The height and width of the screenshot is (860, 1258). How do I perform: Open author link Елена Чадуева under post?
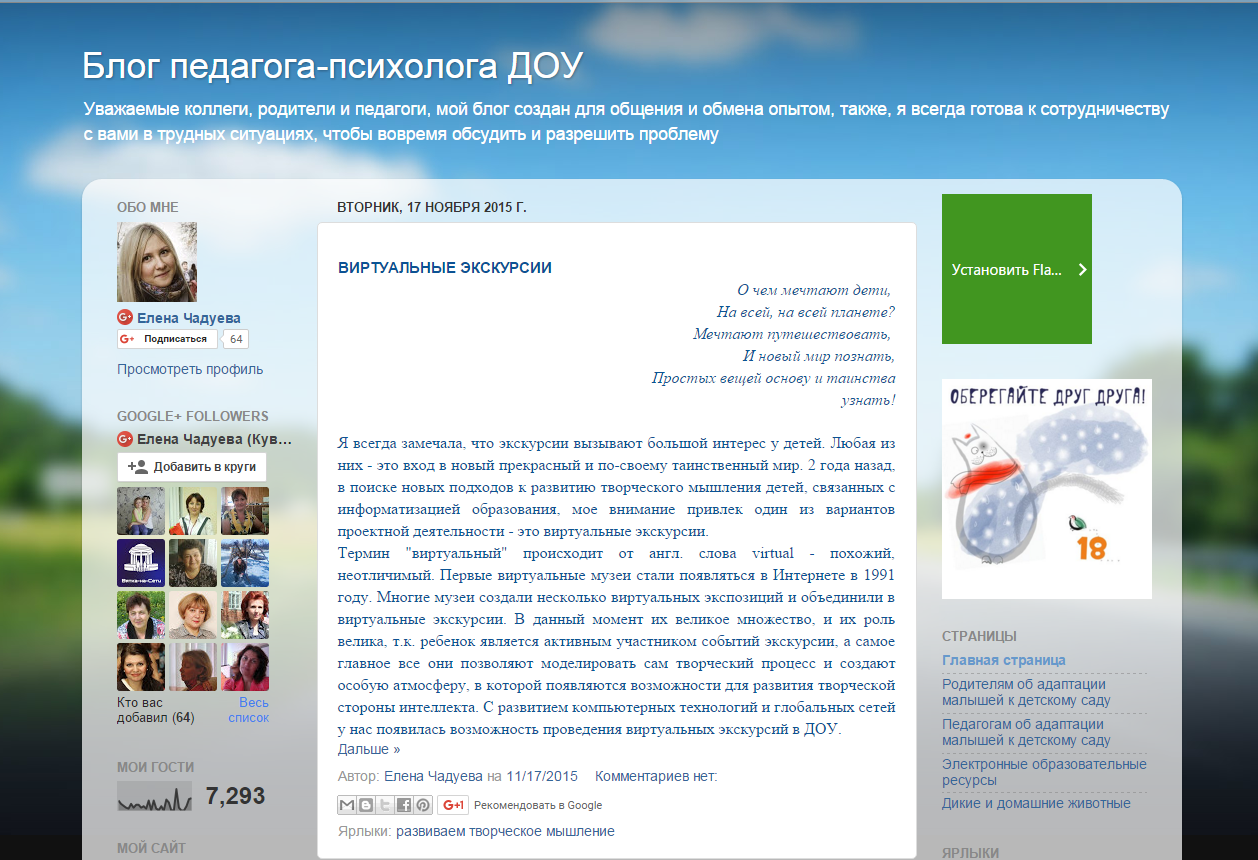[x=433, y=776]
